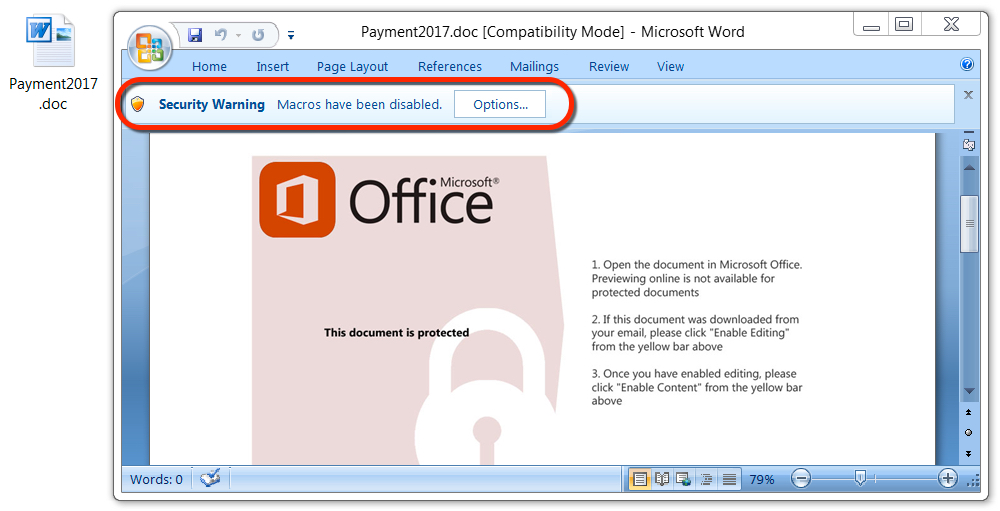This screenshot has height=511, width=1000.
Task: Undo the last action
Action: point(221,34)
